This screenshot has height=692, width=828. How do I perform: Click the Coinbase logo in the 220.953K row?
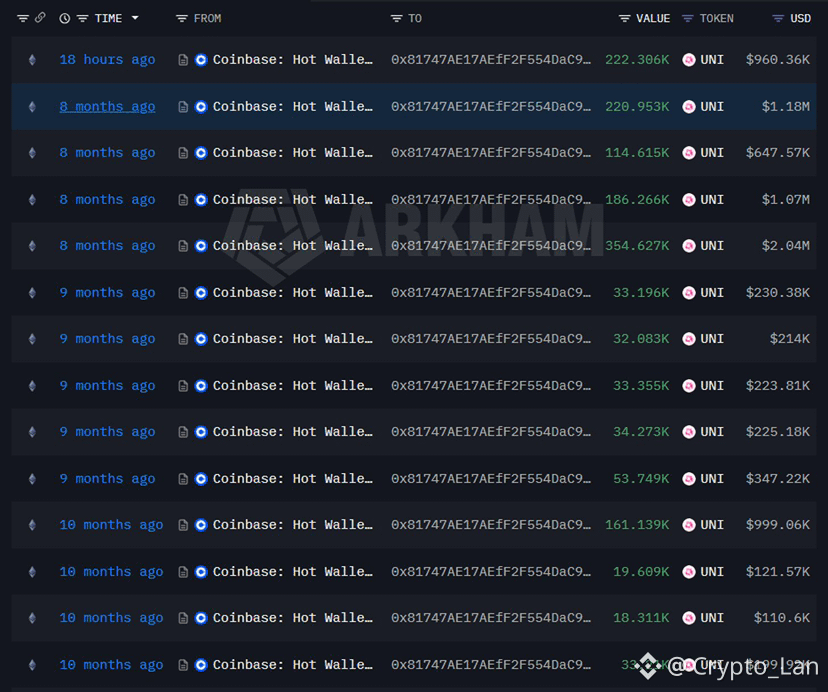point(201,107)
